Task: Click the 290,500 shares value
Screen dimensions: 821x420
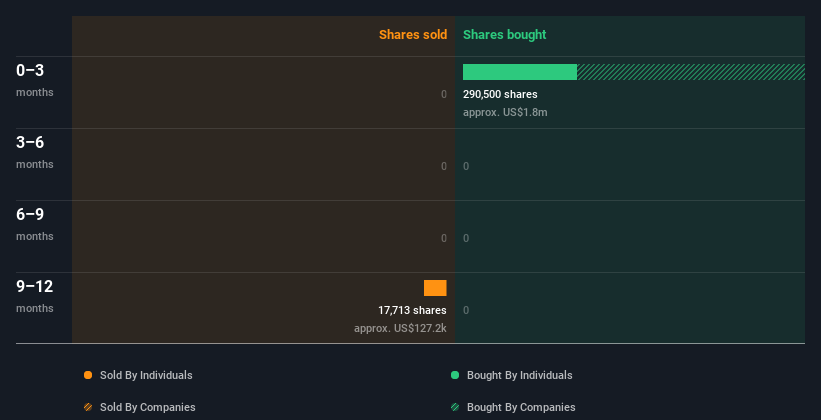Action: click(500, 94)
